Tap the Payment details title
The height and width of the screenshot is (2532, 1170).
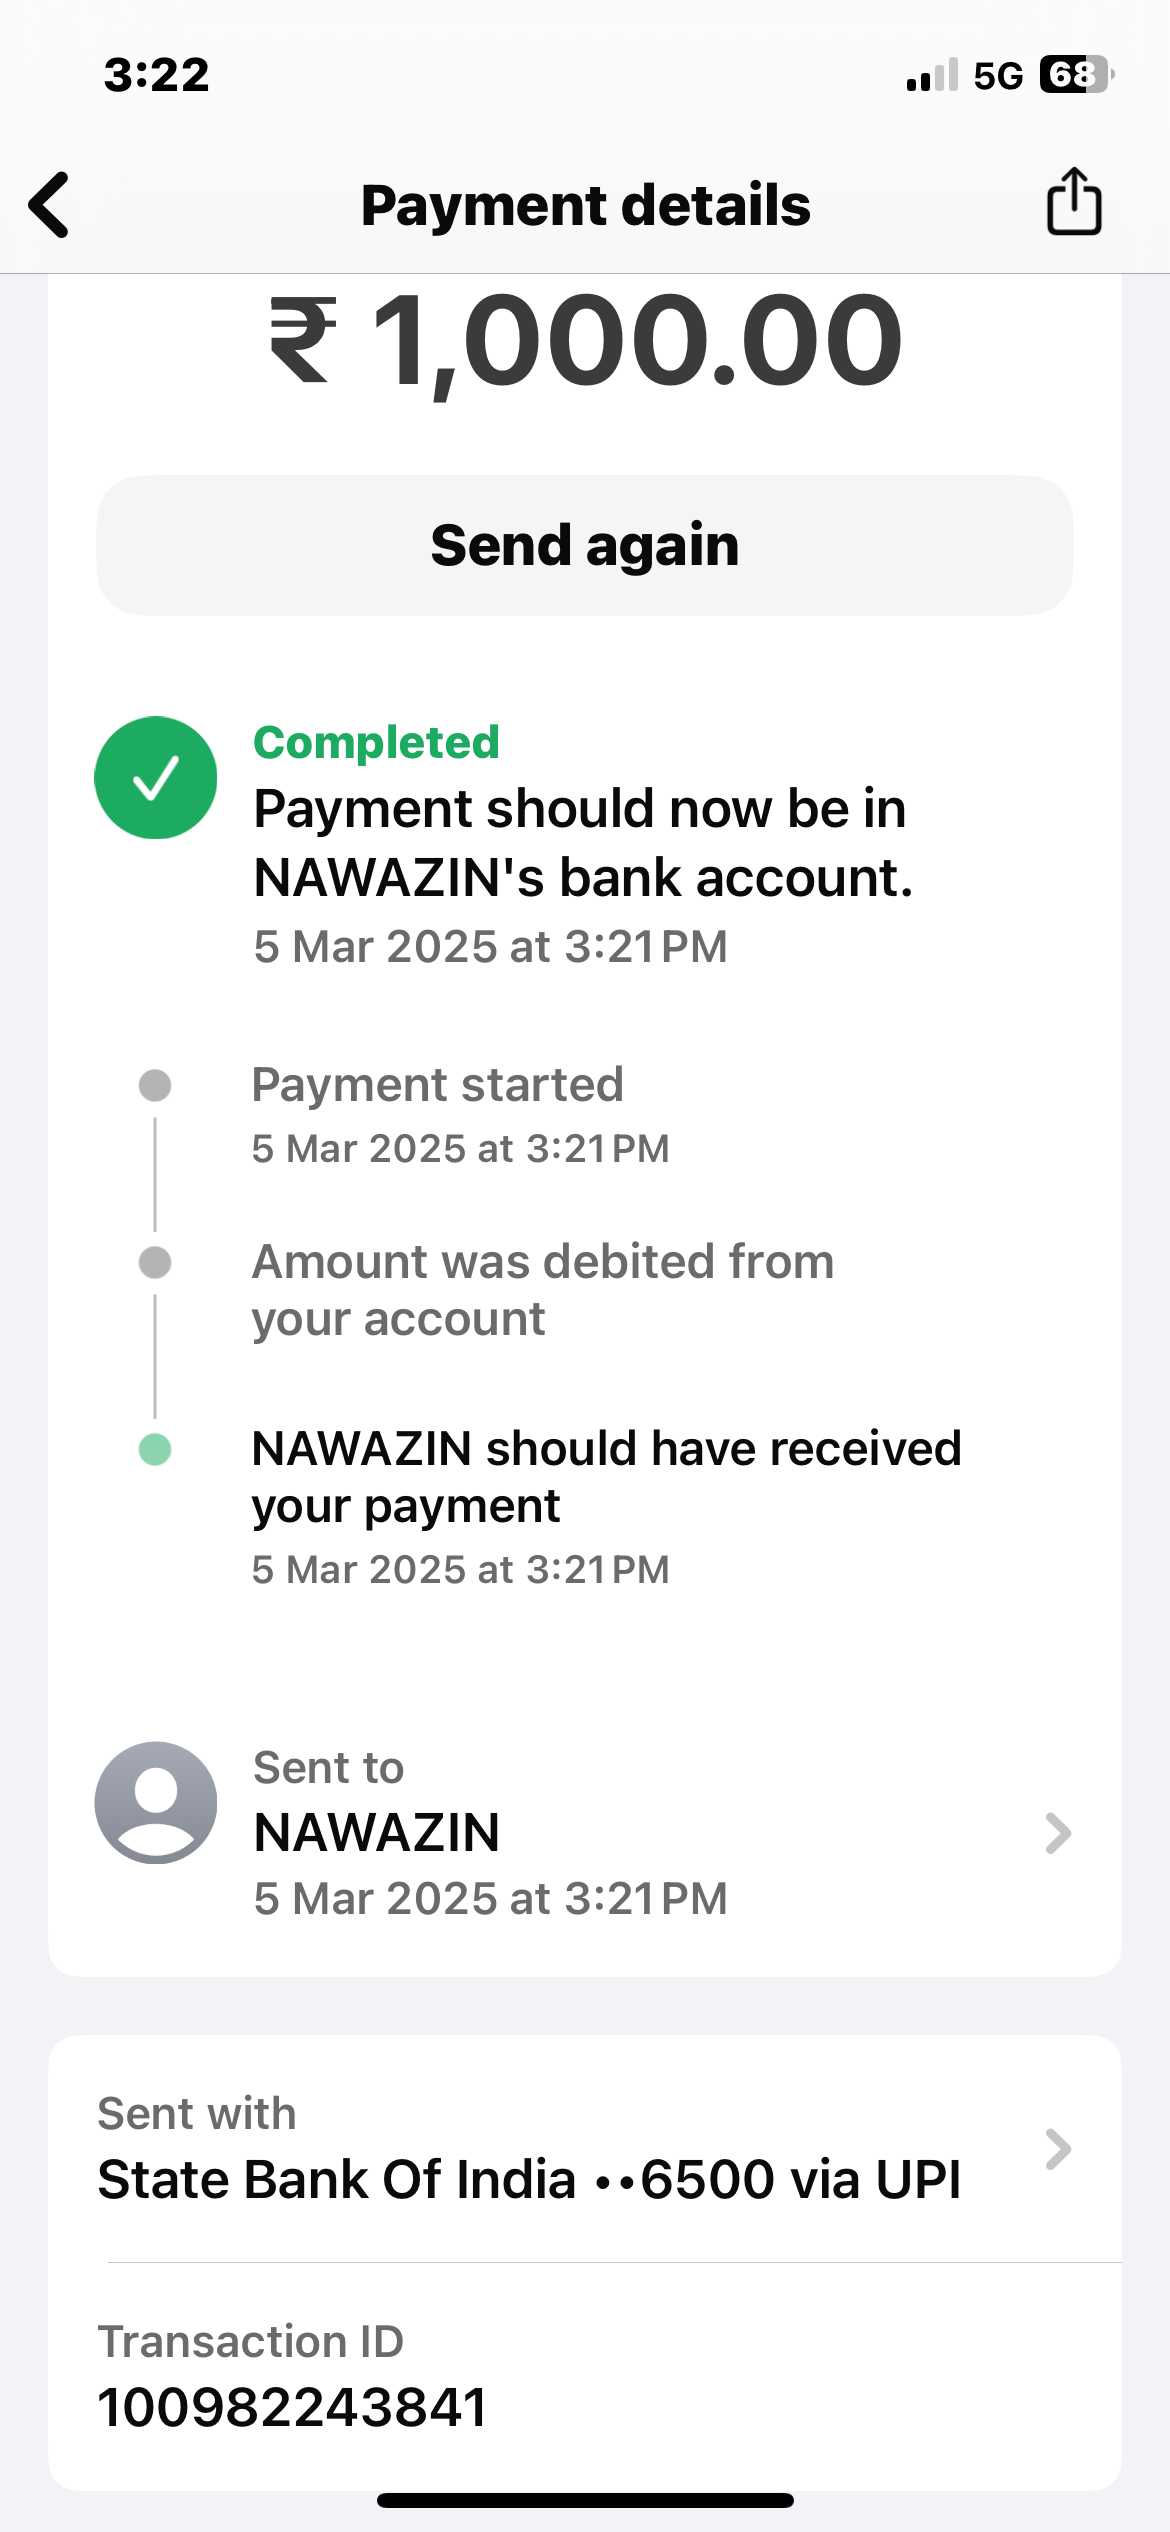[586, 205]
